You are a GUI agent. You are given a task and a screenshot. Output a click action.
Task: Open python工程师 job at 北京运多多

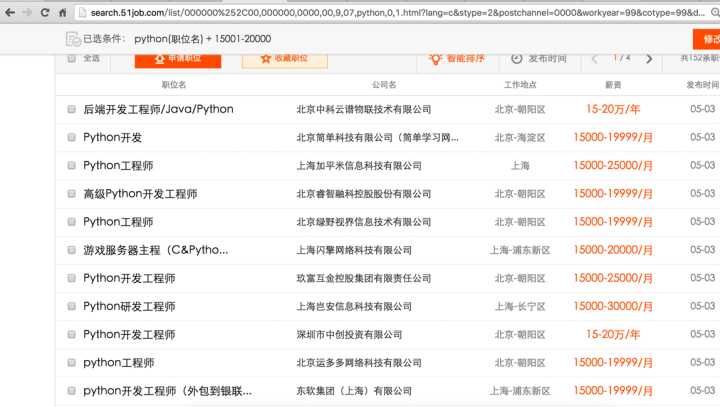point(118,363)
